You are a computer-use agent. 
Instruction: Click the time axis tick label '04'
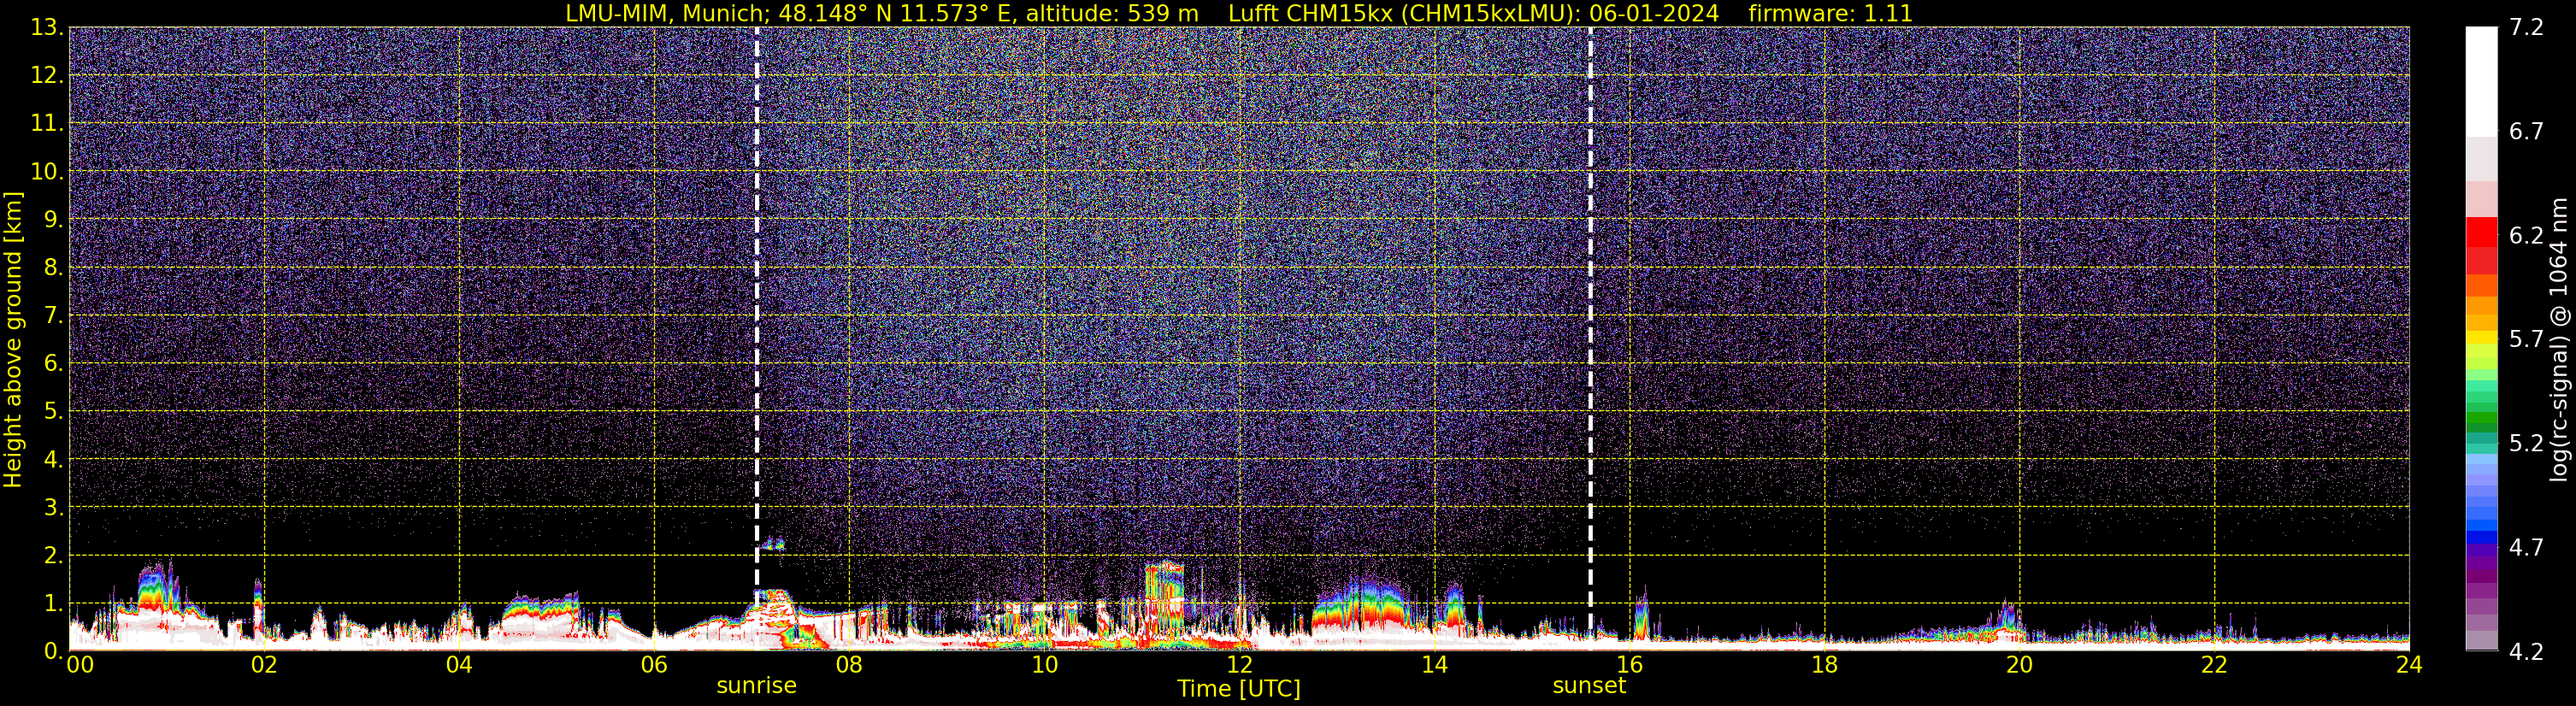pos(459,665)
